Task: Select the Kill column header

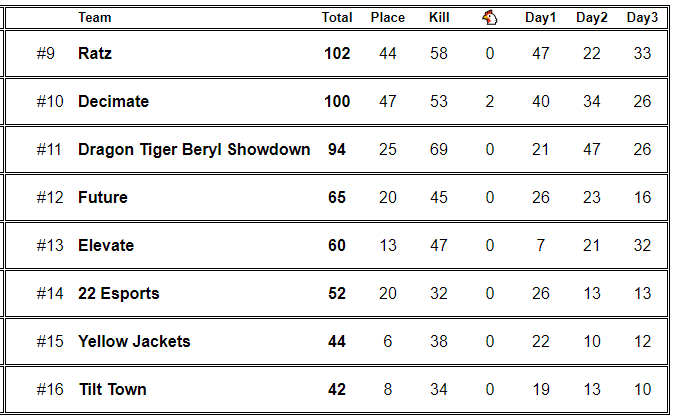Action: pyautogui.click(x=439, y=17)
